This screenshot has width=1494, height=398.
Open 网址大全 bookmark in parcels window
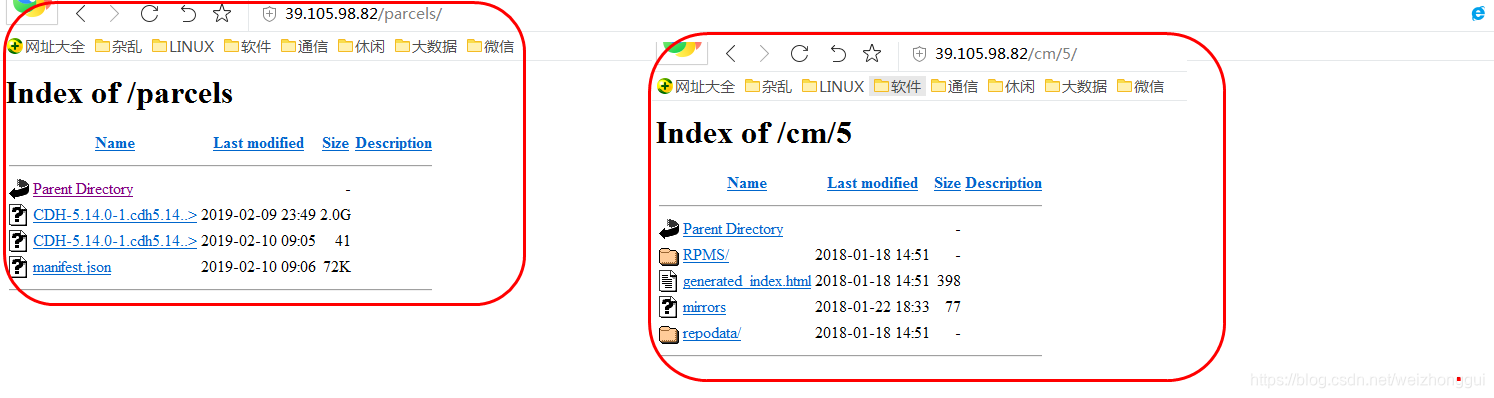46,46
